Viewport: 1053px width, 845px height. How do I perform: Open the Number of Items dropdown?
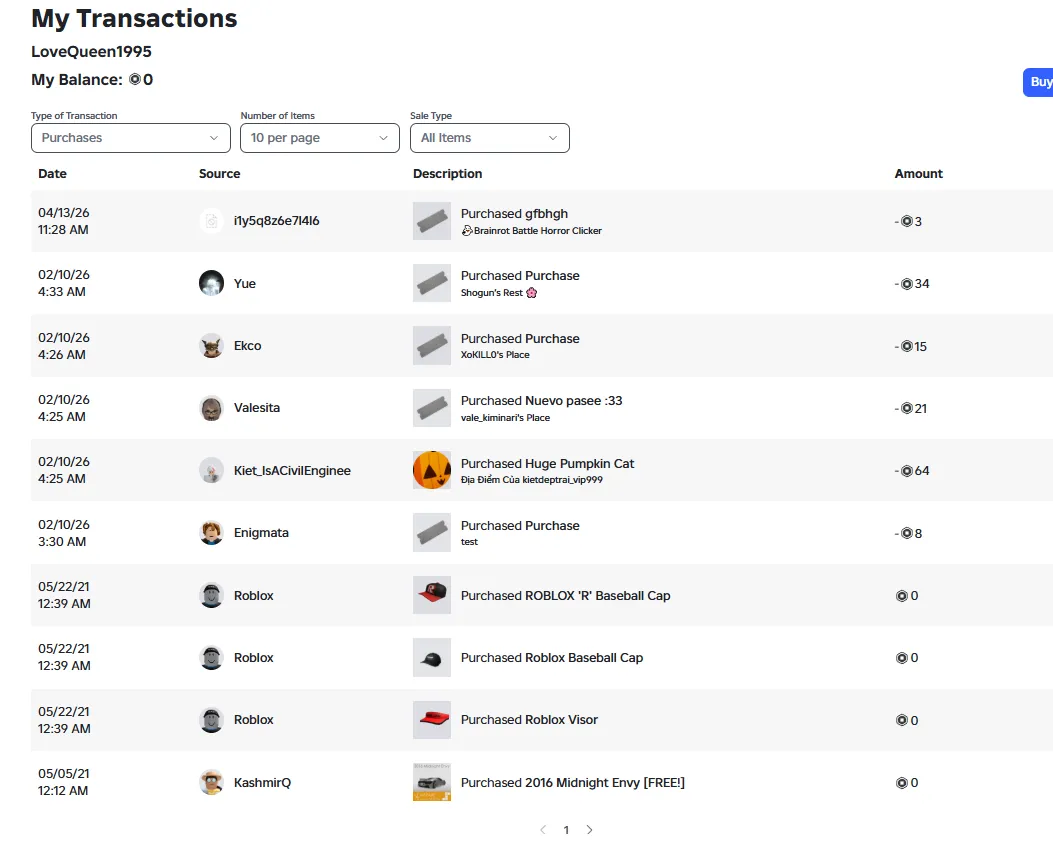(x=320, y=138)
